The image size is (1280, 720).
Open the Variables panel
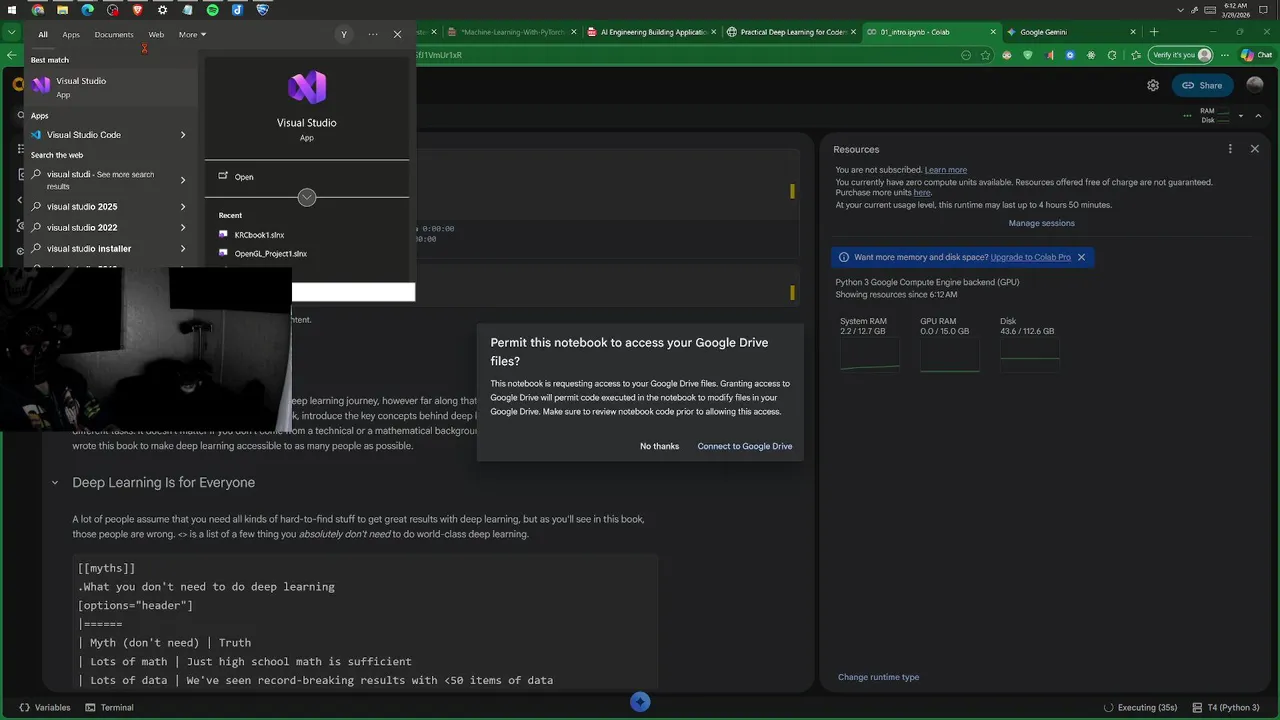[x=45, y=707]
